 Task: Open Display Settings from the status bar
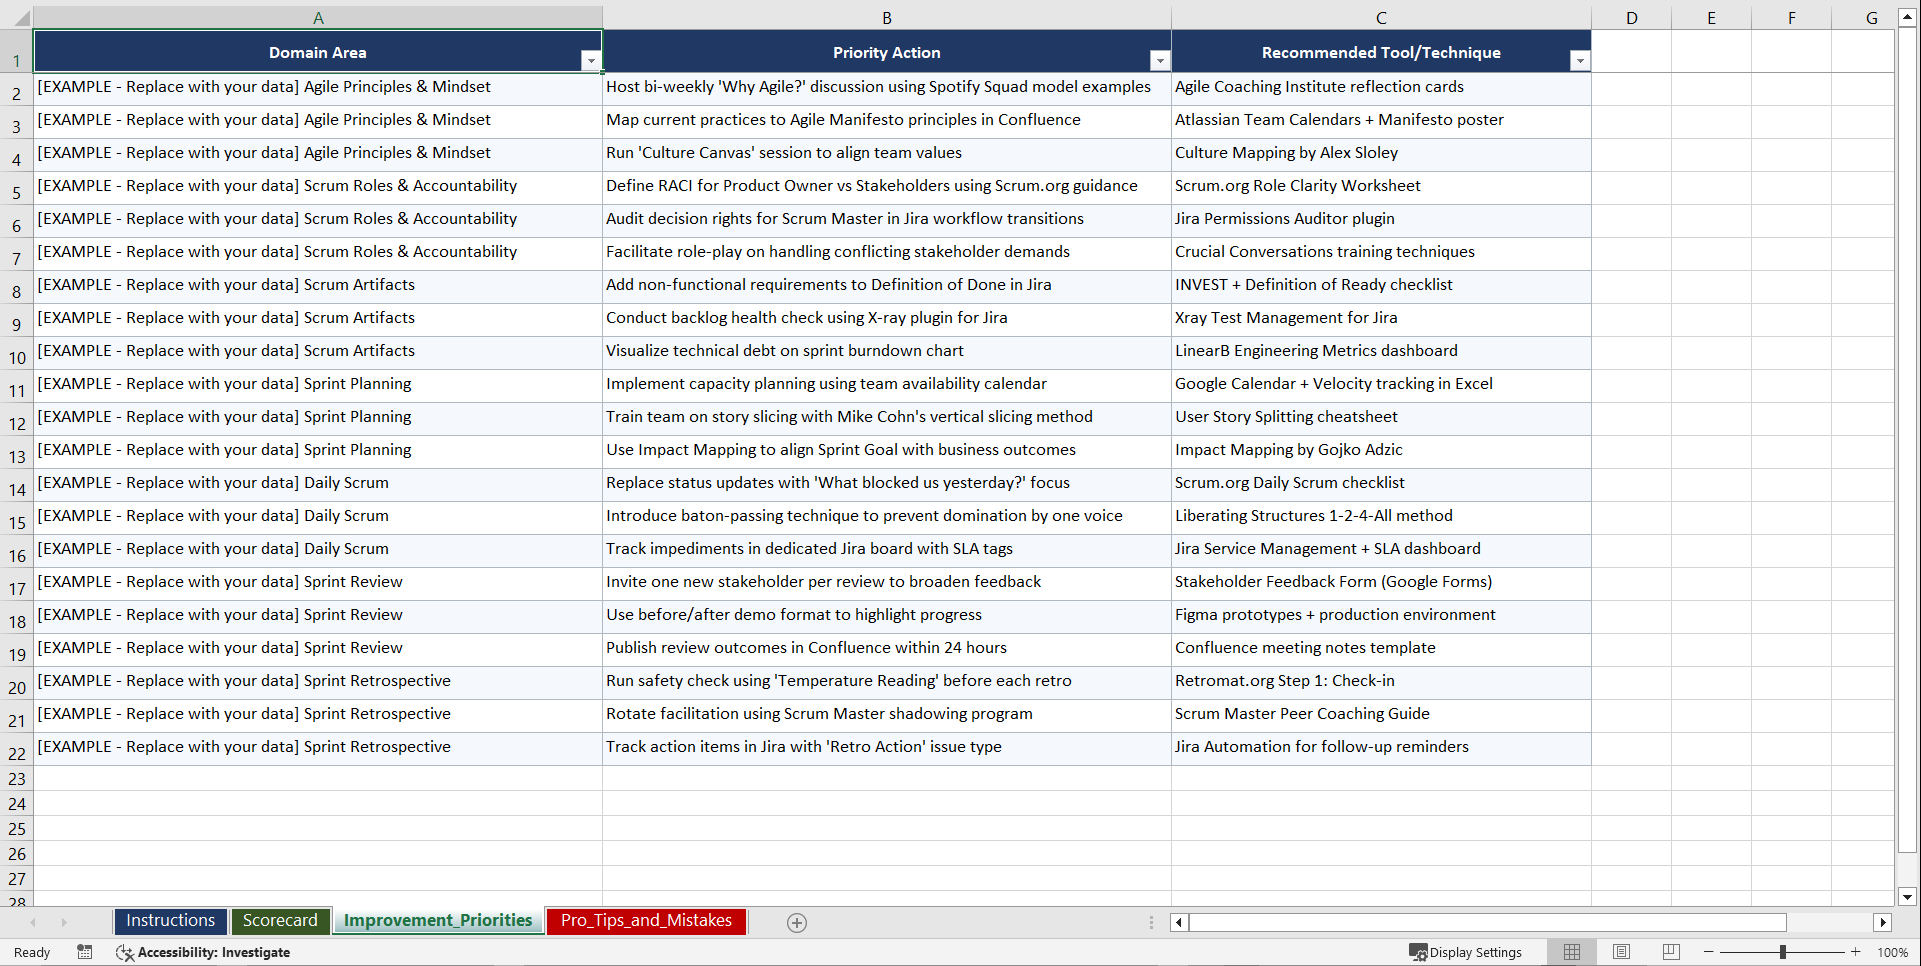point(1466,952)
